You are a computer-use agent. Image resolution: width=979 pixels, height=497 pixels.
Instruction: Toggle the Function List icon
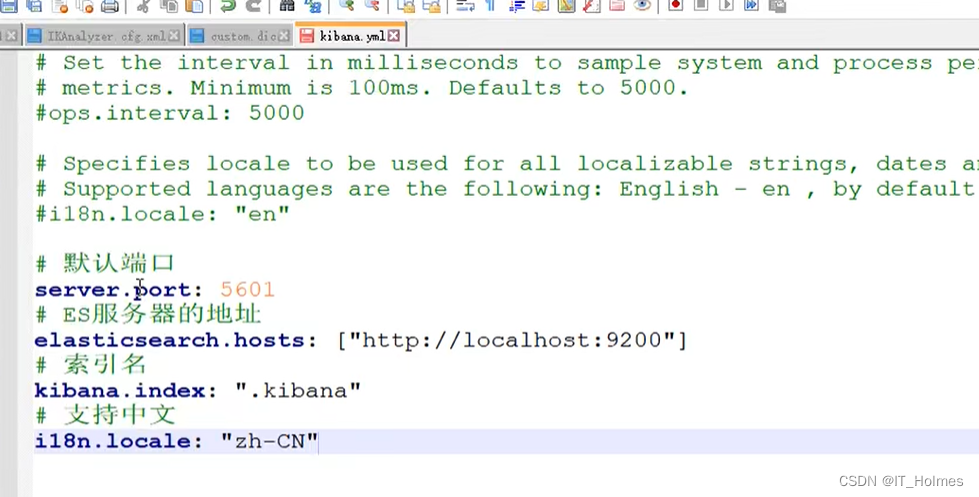(x=591, y=6)
